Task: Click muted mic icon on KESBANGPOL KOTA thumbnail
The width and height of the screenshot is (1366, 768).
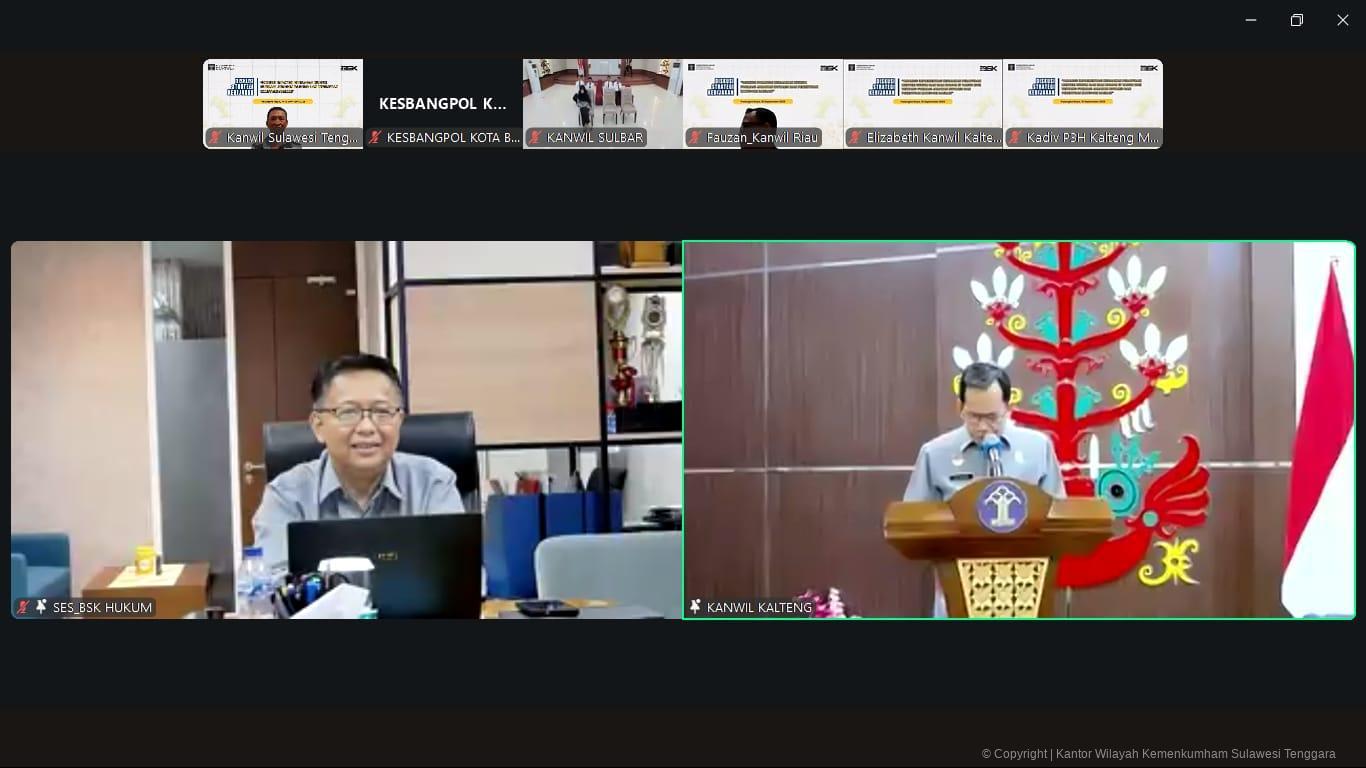Action: click(375, 138)
